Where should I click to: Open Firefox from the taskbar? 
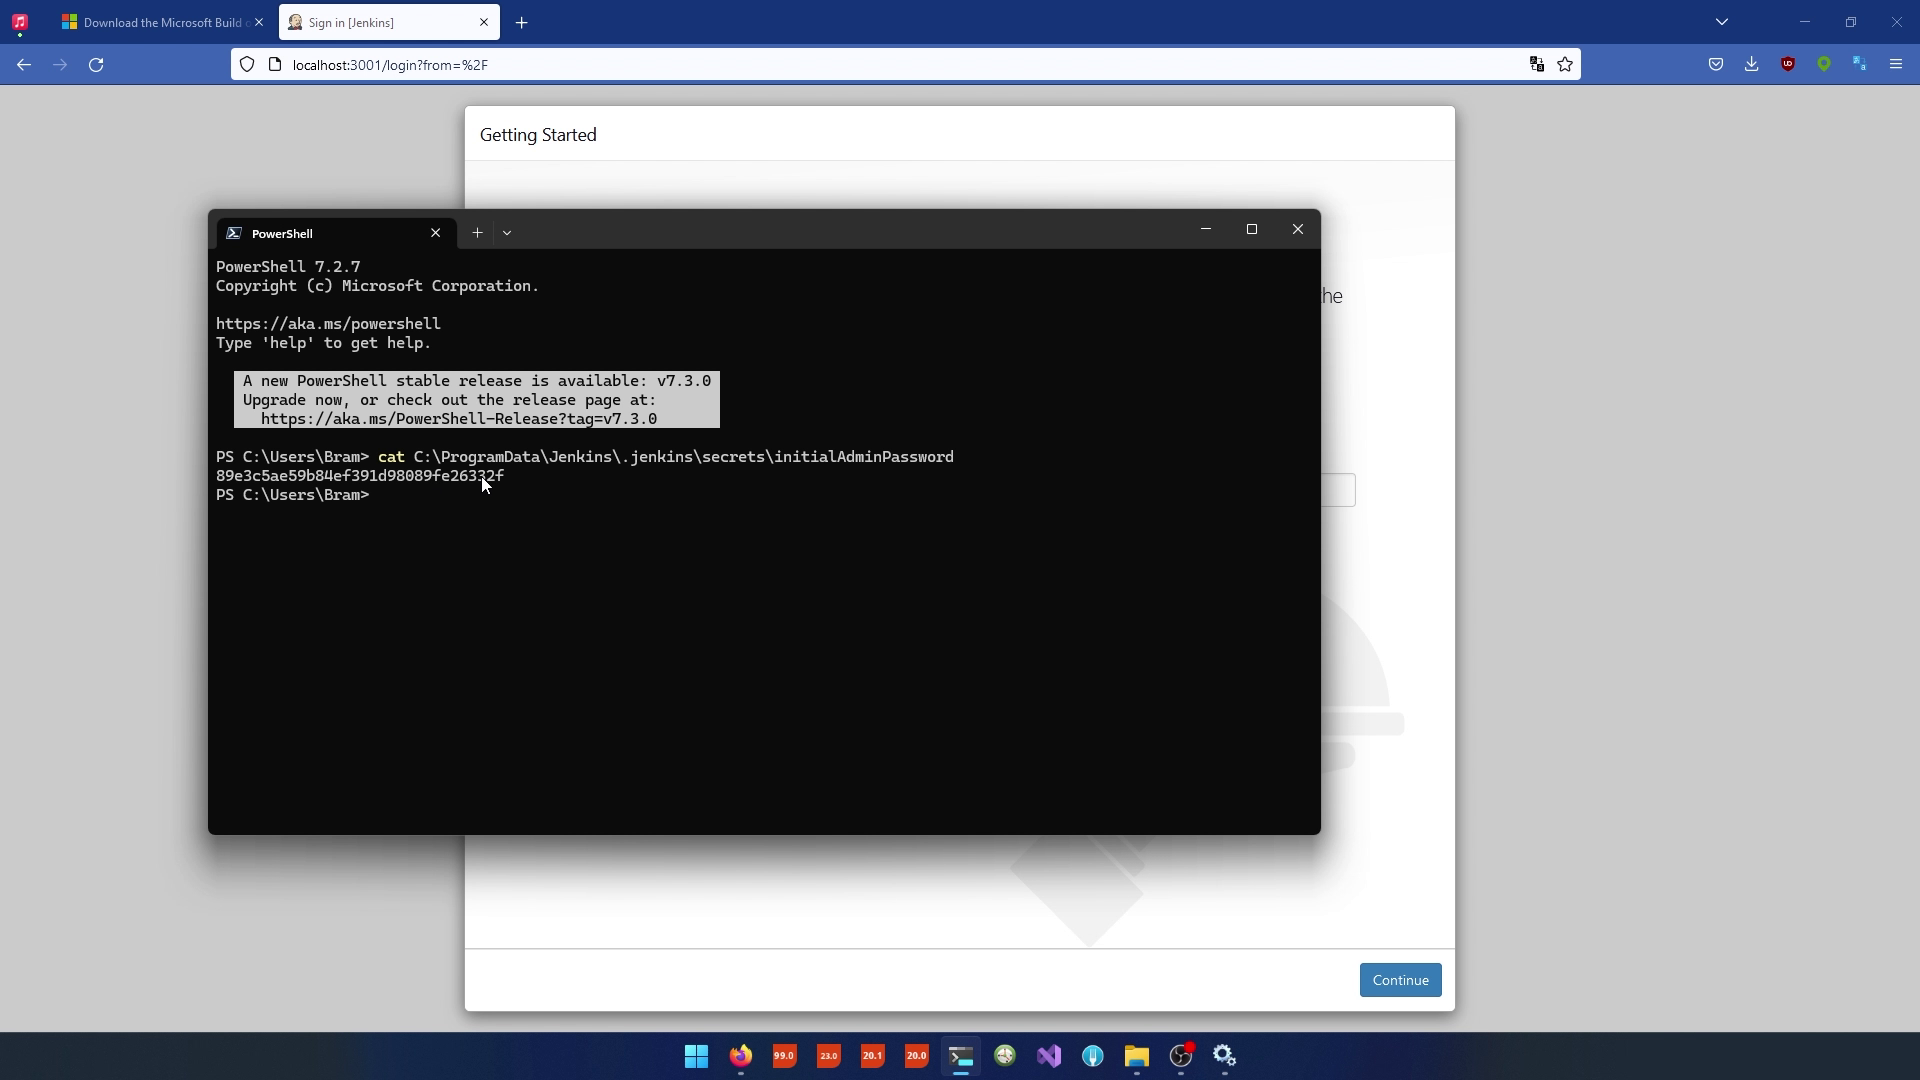click(741, 1056)
